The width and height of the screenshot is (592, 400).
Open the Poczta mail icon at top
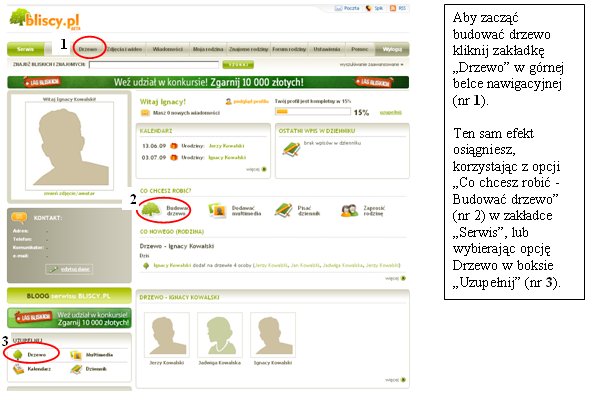pyautogui.click(x=338, y=8)
